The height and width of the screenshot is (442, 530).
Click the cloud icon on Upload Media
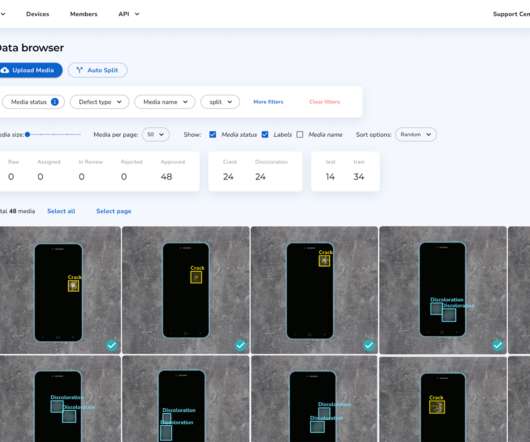coord(5,70)
